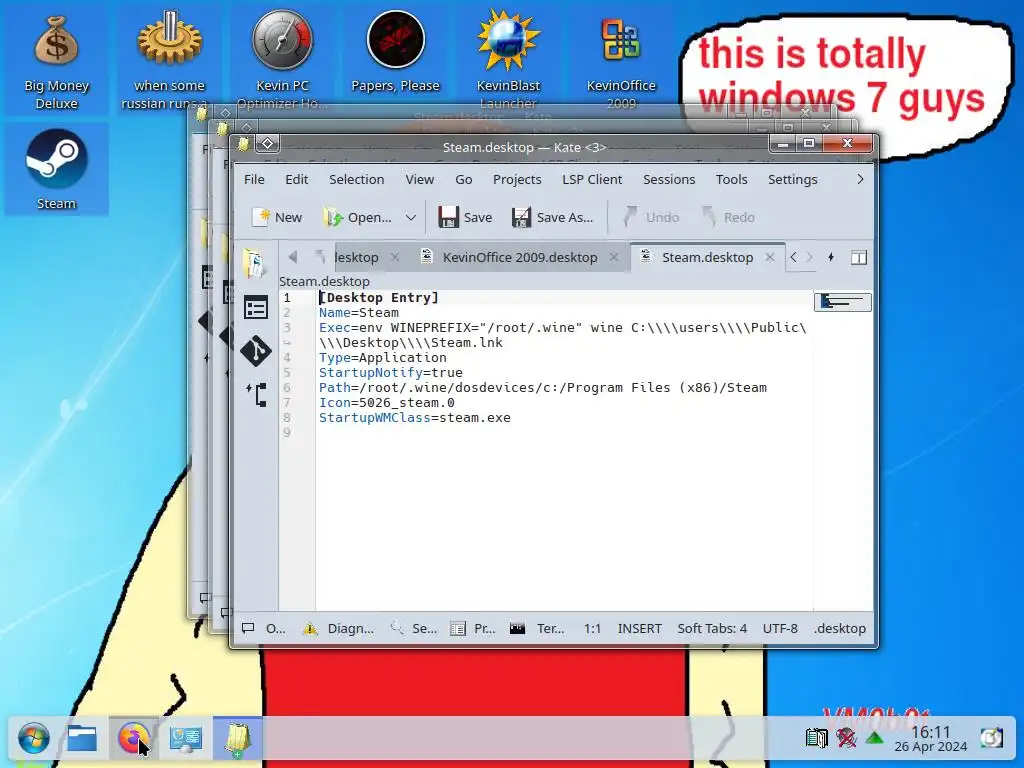Click line 2 'Name=Steam' in editor
The image size is (1024, 768).
pyautogui.click(x=359, y=313)
